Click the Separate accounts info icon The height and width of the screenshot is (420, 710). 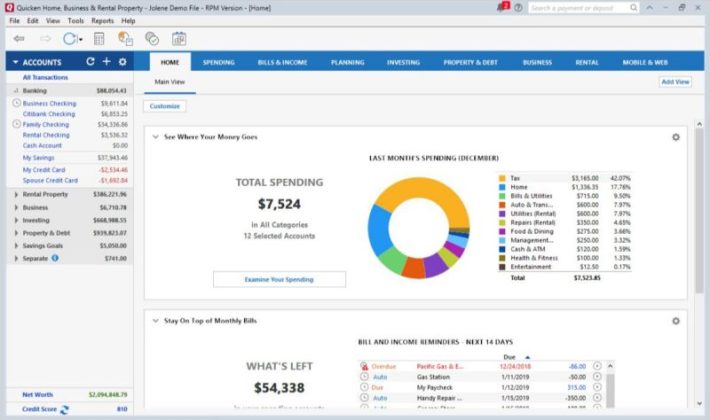point(55,258)
